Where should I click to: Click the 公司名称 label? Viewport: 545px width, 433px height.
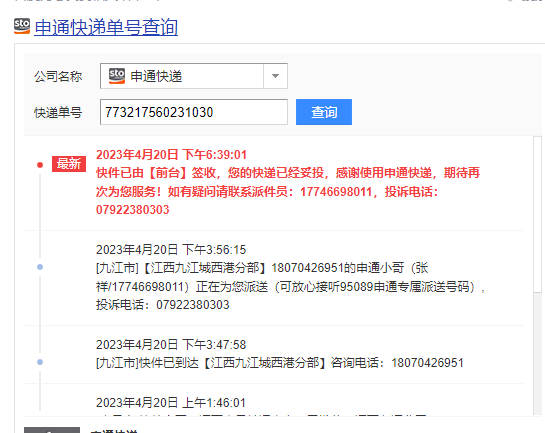point(58,76)
